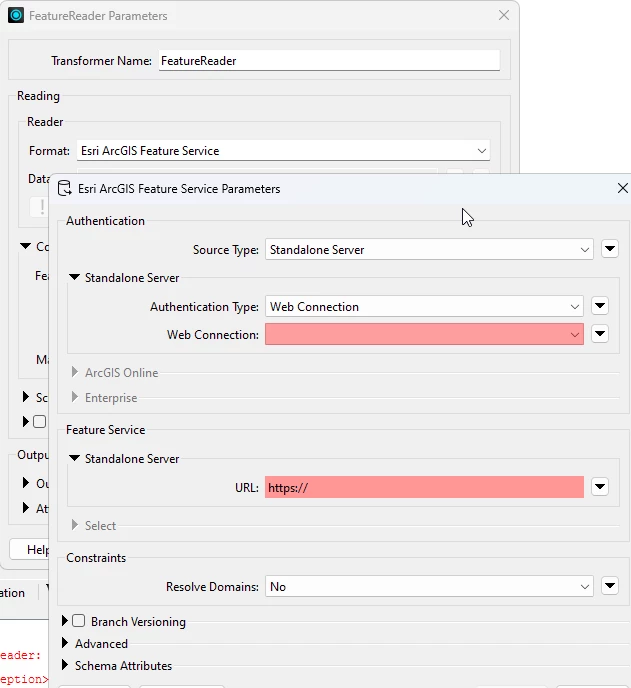Expand the Branch Versioning section
631x688 pixels.
(65, 621)
